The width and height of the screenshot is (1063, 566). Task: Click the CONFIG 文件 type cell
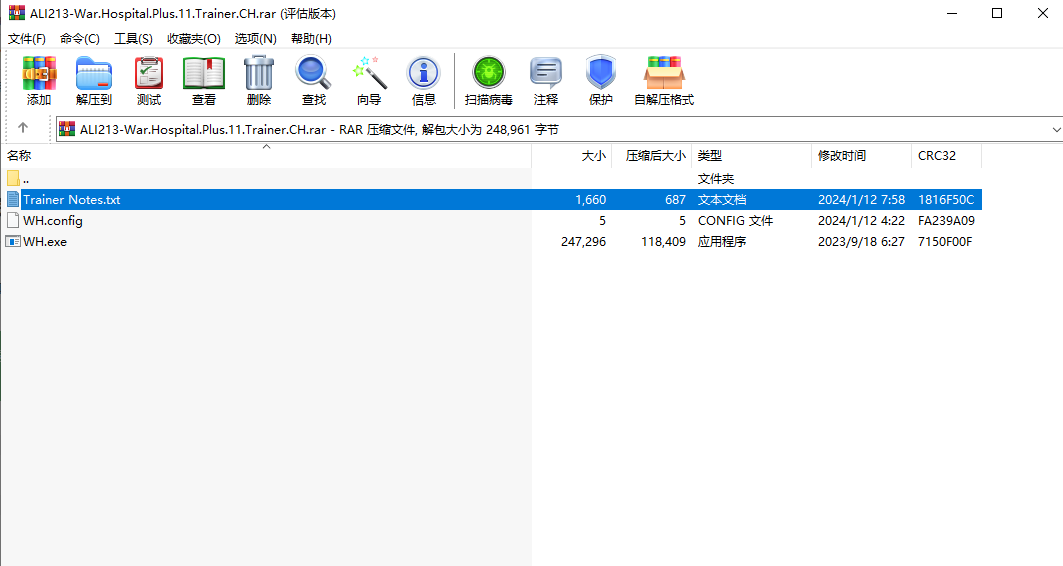736,221
